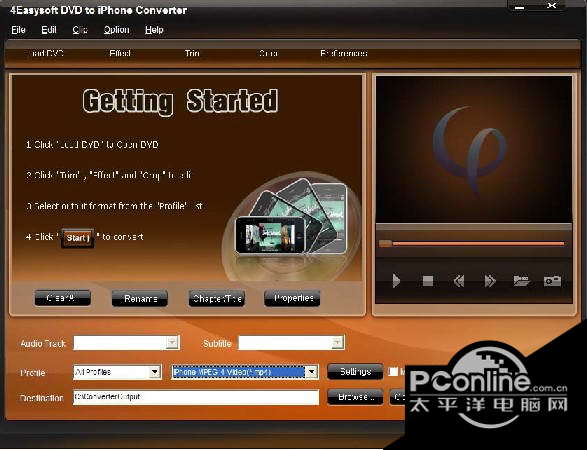The width and height of the screenshot is (587, 450).
Task: Close the converter window
Action: click(552, 6)
